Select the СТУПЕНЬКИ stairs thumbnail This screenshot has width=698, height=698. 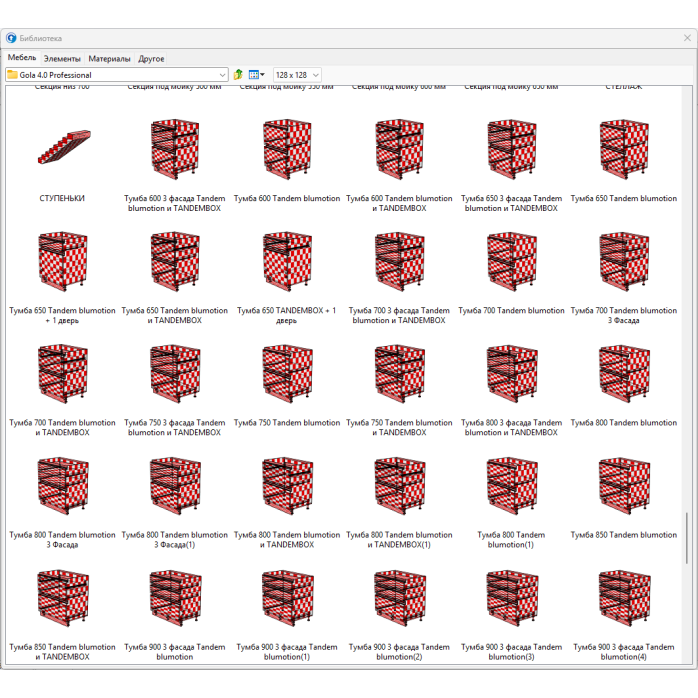[x=63, y=147]
